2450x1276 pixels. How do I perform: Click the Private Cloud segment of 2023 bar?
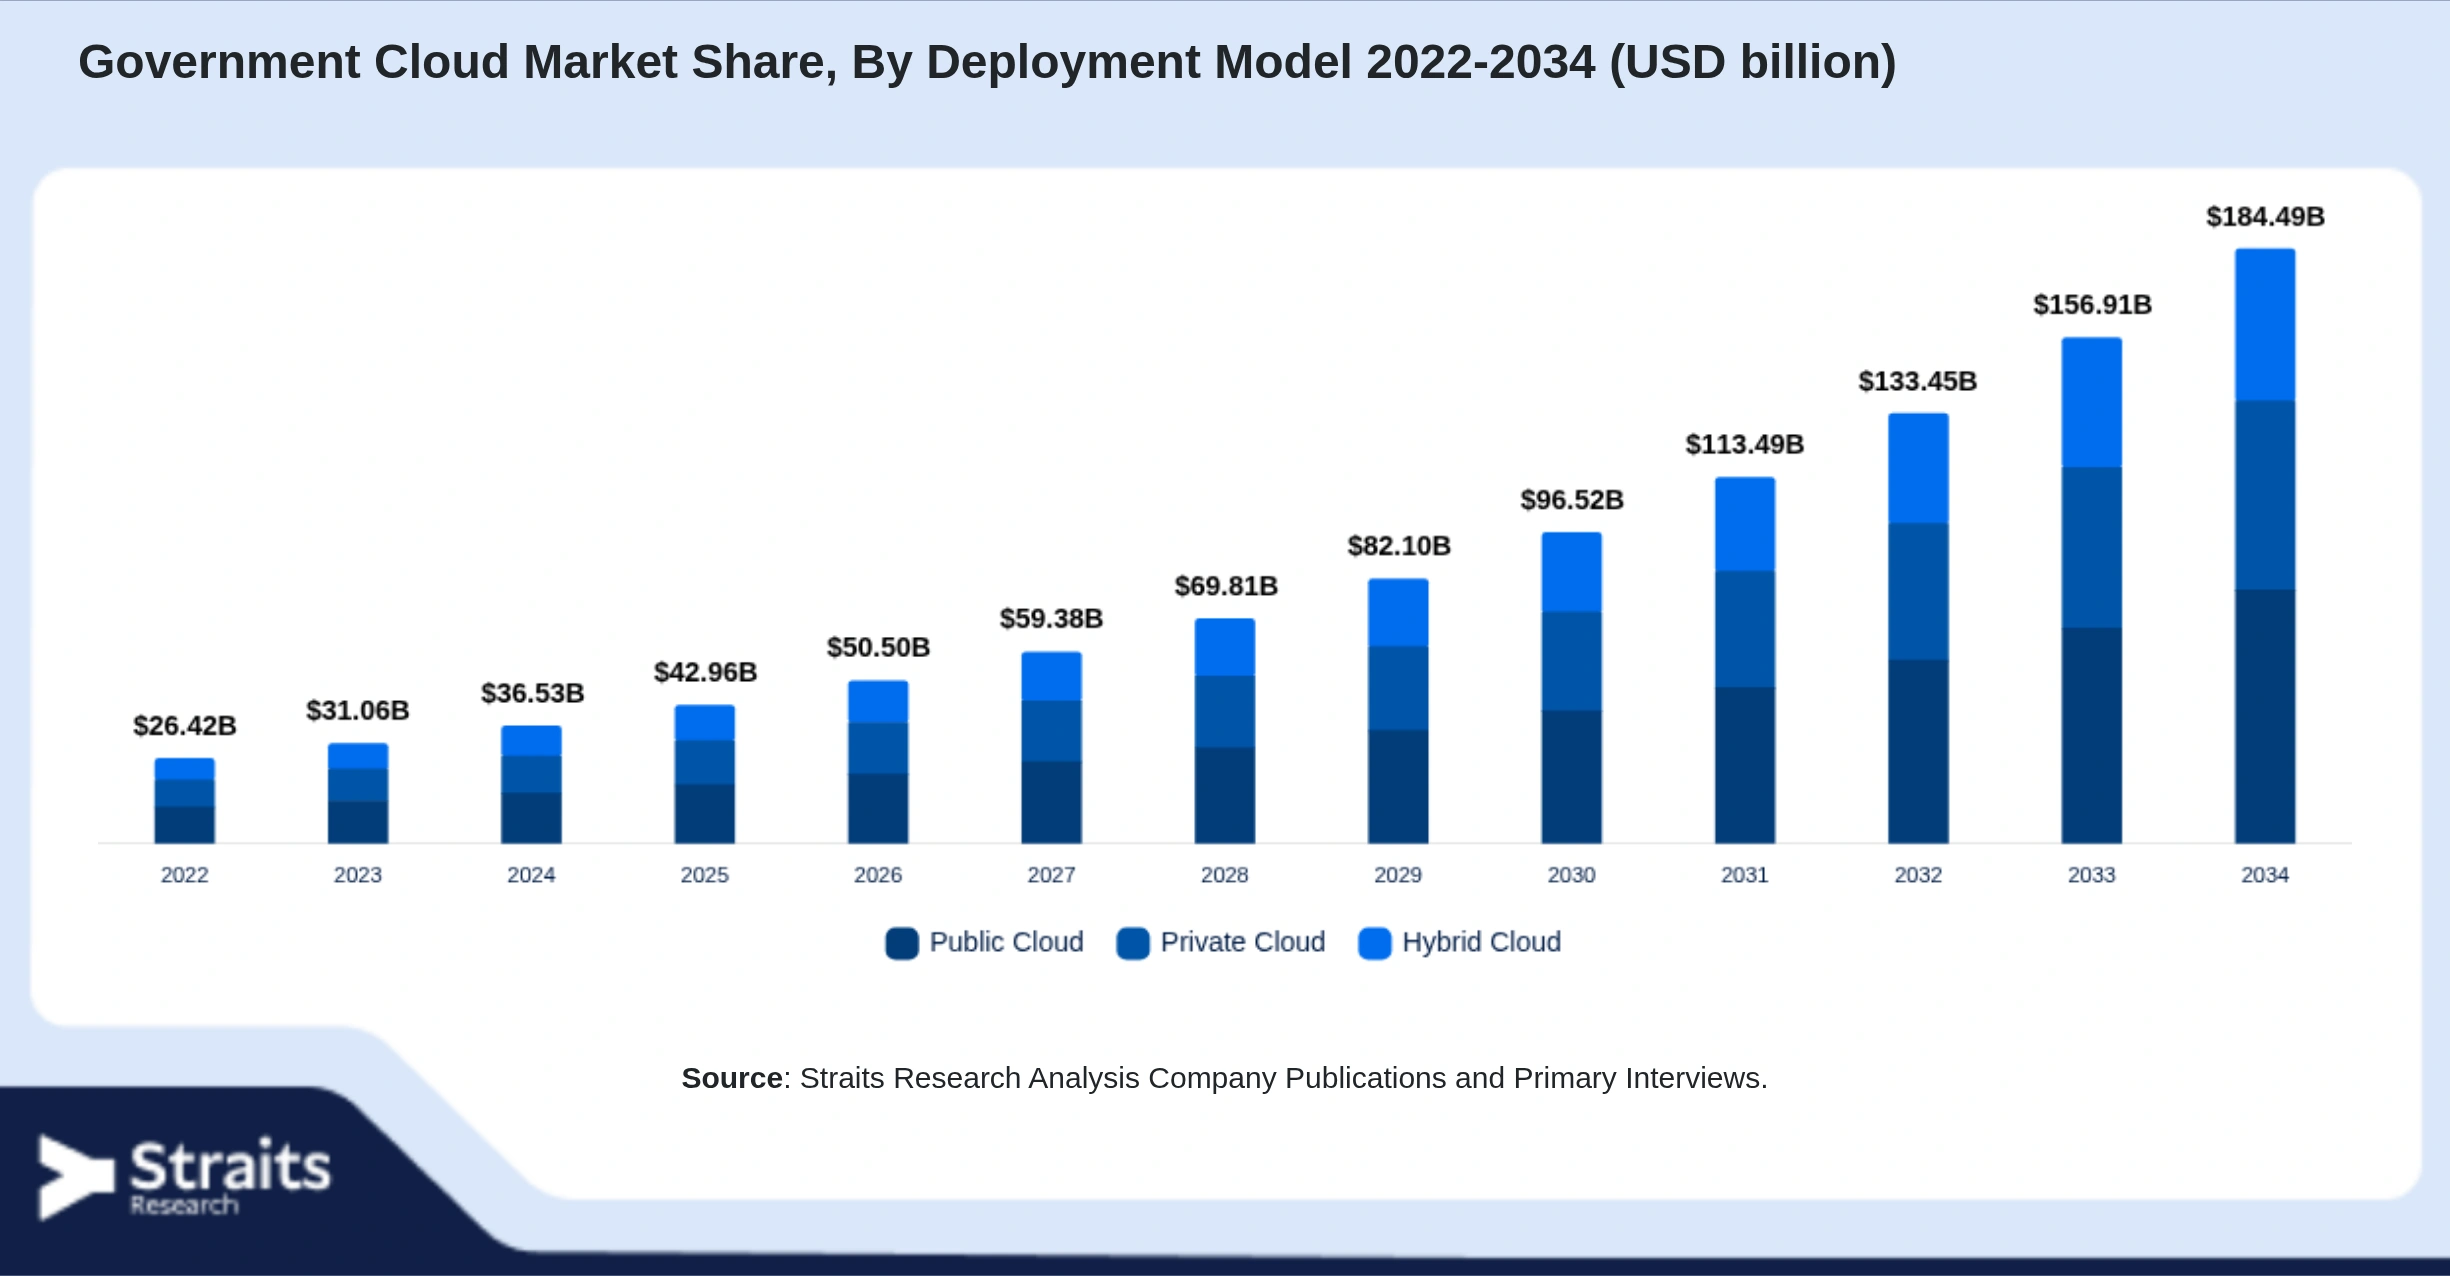pos(358,785)
